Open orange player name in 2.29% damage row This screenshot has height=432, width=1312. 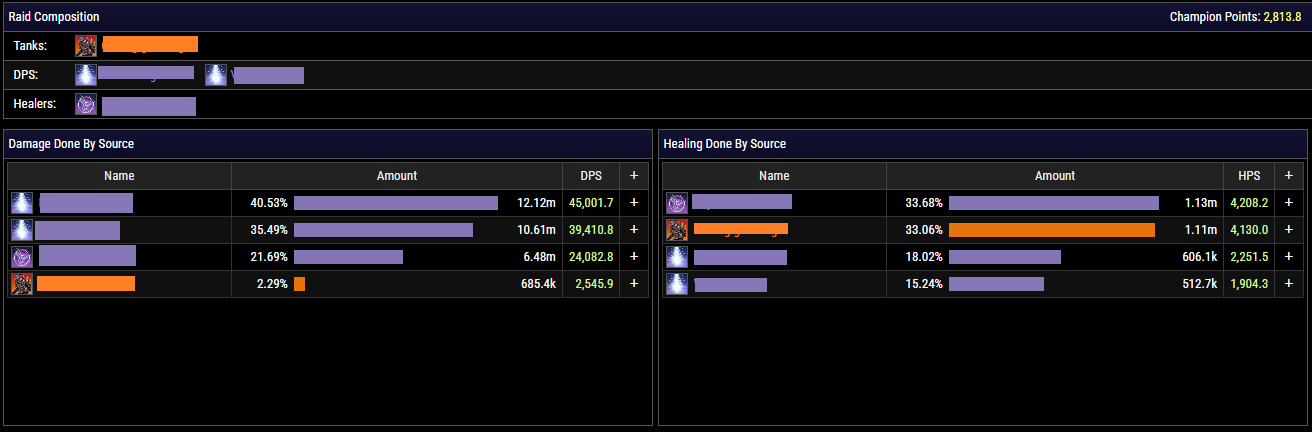click(x=86, y=284)
